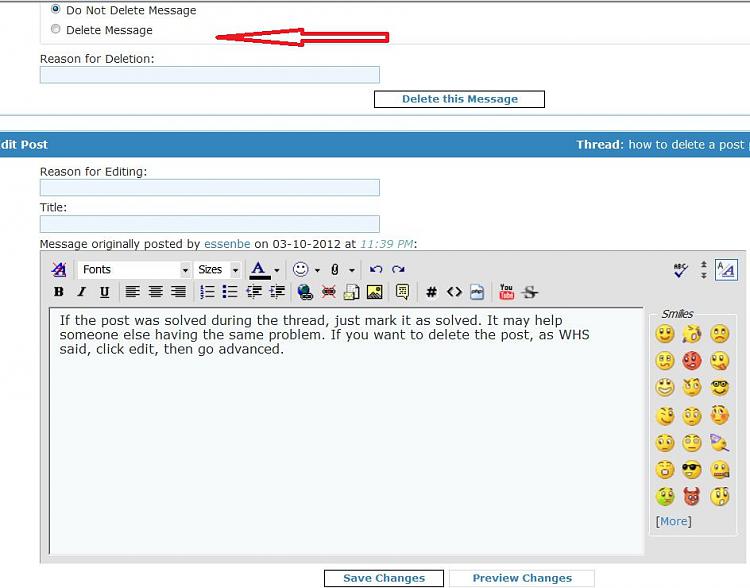Open the thread link 'how to delete a post'

pyautogui.click(x=686, y=144)
